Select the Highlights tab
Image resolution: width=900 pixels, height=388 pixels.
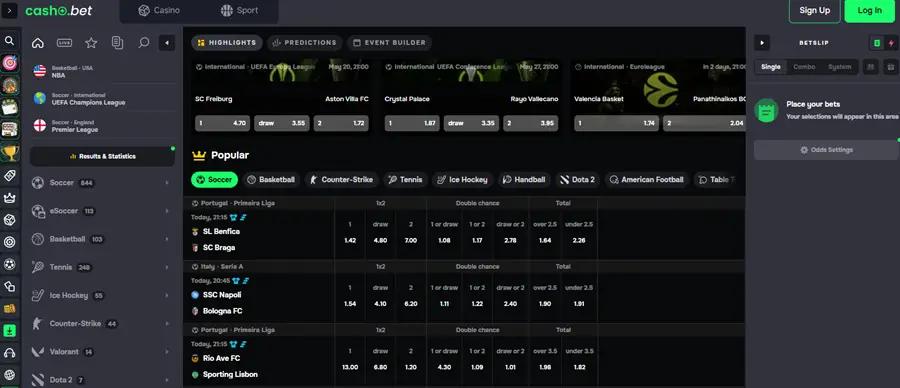click(227, 43)
